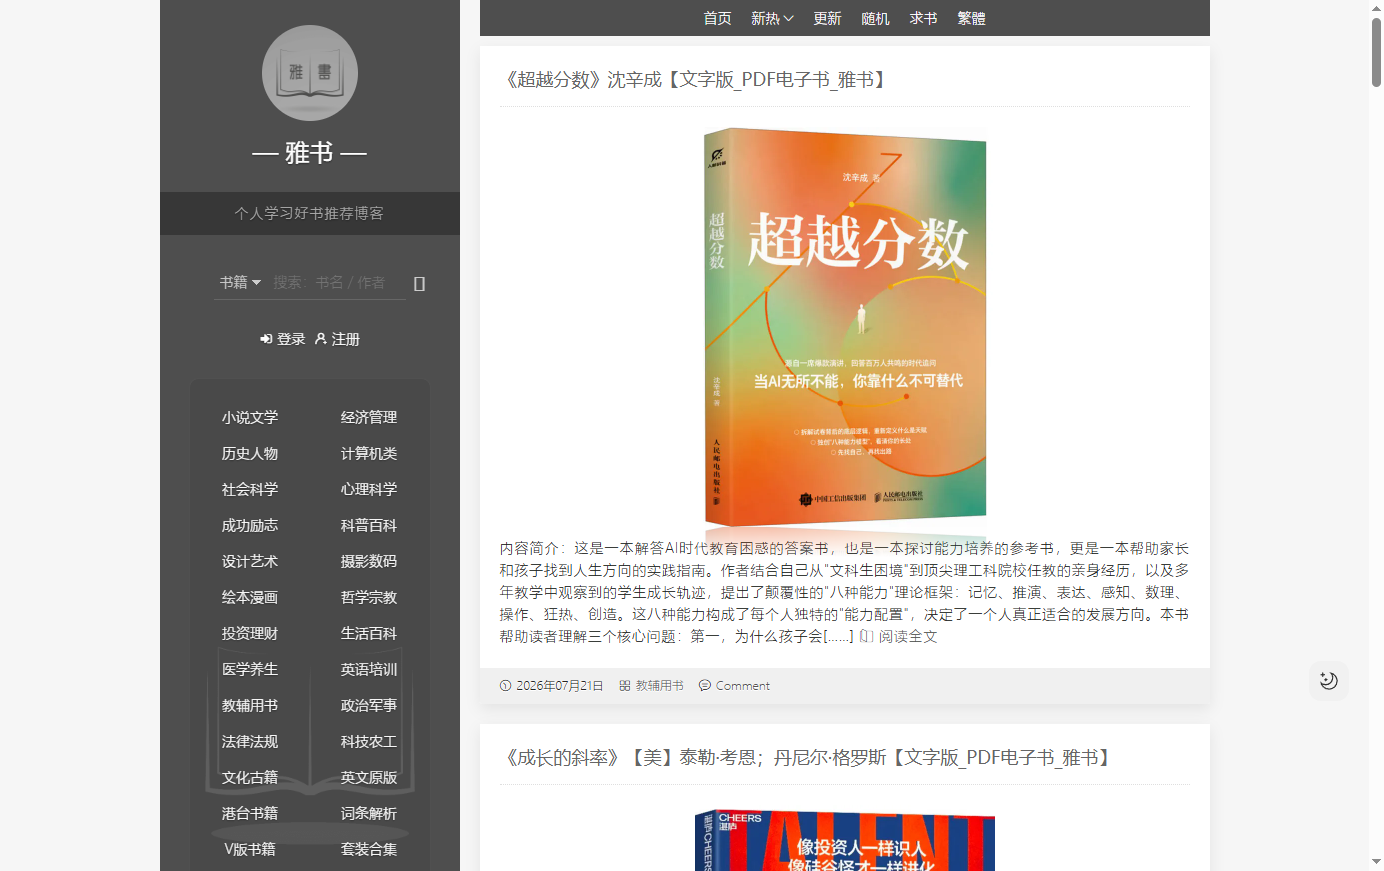Open the 绘本漫画 category
Image resolution: width=1384 pixels, height=871 pixels.
(x=250, y=597)
